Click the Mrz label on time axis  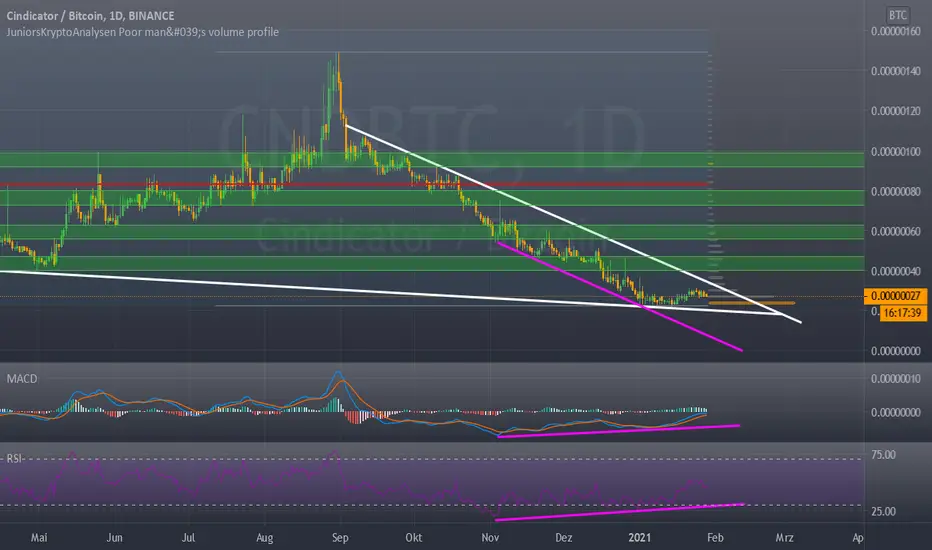tap(785, 538)
